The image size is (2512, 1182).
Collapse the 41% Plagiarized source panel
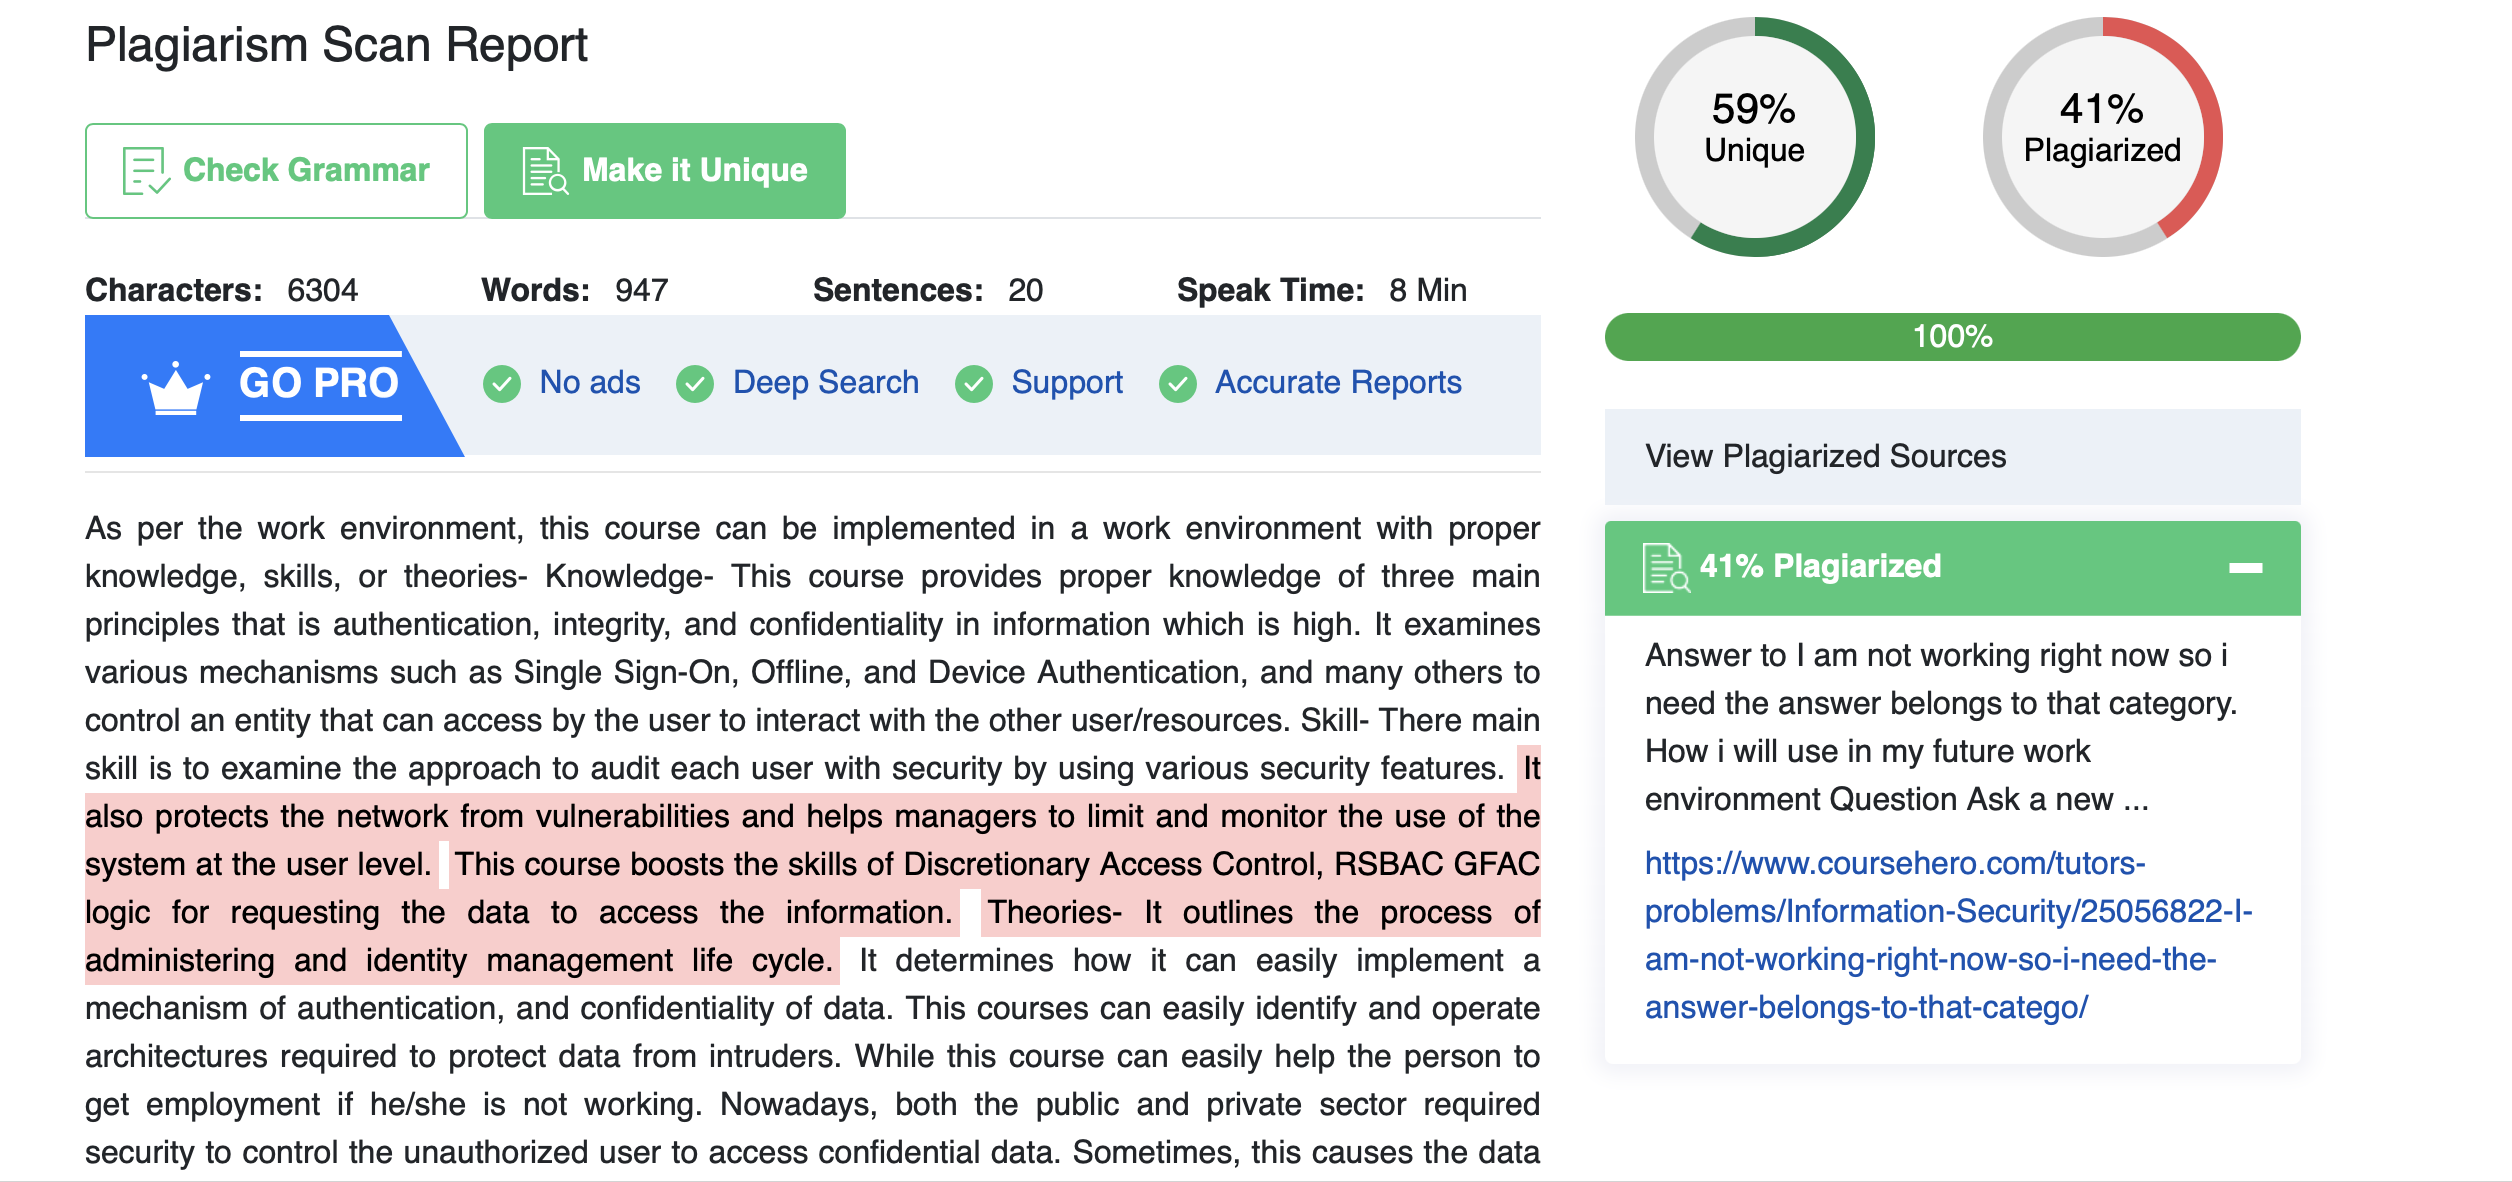pyautogui.click(x=2245, y=567)
